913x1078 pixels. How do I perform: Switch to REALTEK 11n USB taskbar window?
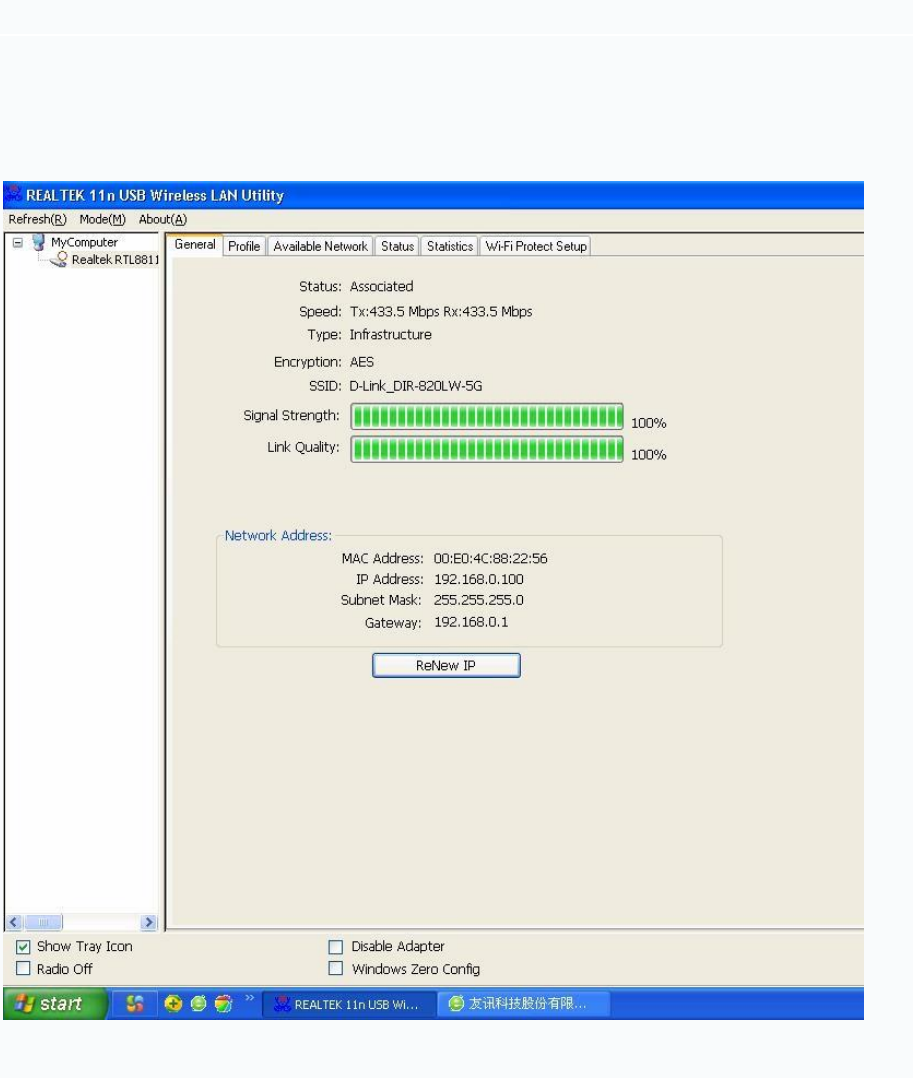point(349,1004)
